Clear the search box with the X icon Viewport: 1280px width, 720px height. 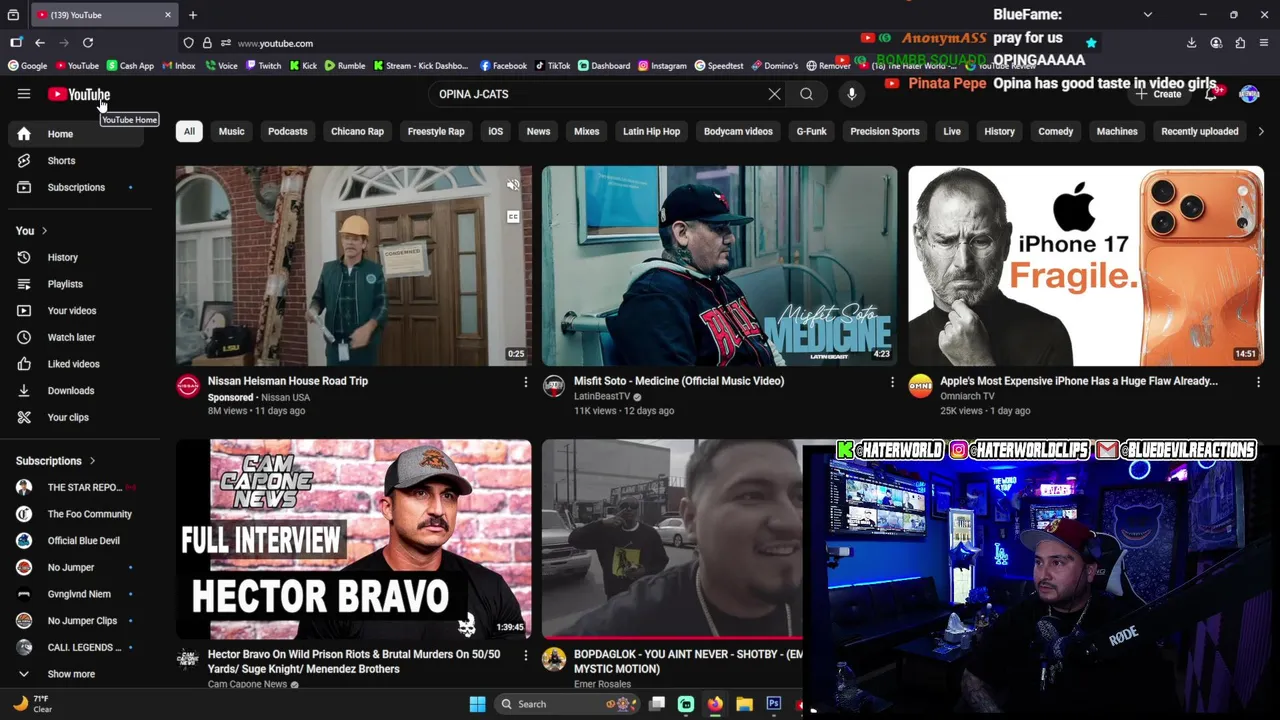pos(774,94)
